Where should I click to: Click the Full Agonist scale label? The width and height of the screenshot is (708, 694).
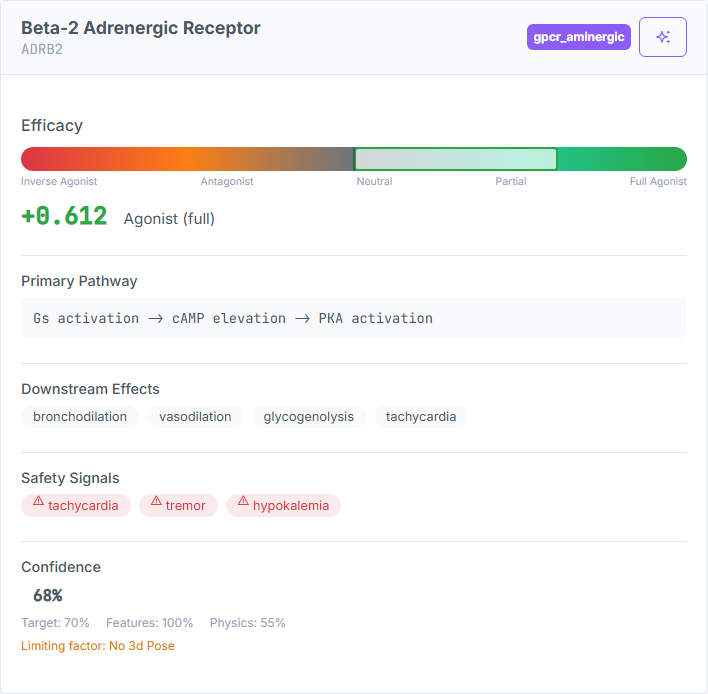(658, 182)
